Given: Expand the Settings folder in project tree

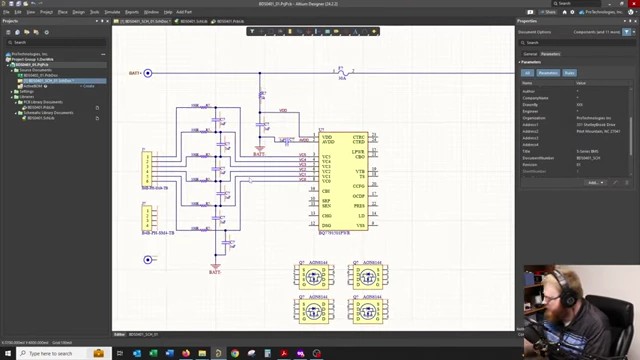Looking at the screenshot, I should pyautogui.click(x=11, y=91).
